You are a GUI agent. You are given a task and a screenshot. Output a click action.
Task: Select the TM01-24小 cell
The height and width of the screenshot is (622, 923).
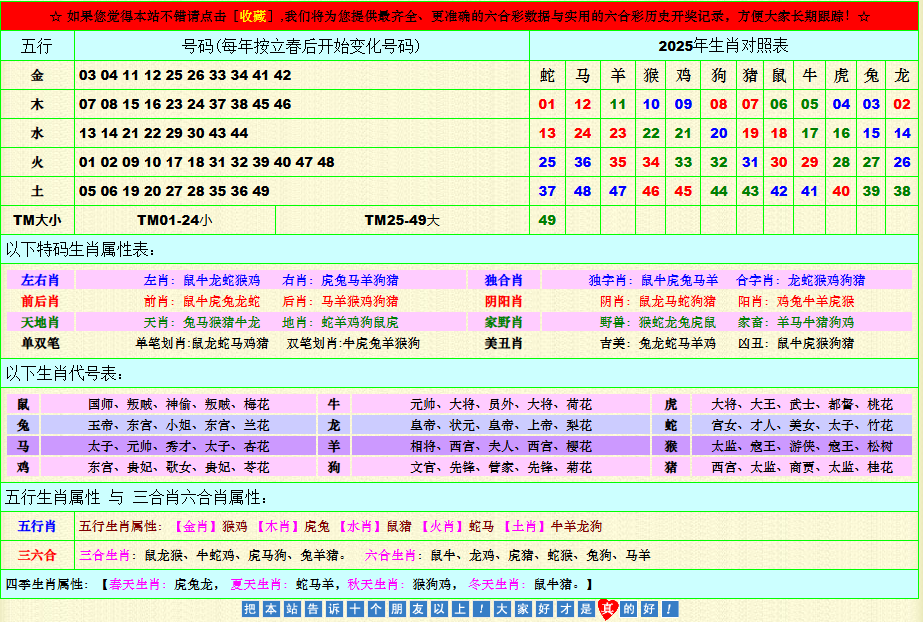(174, 220)
